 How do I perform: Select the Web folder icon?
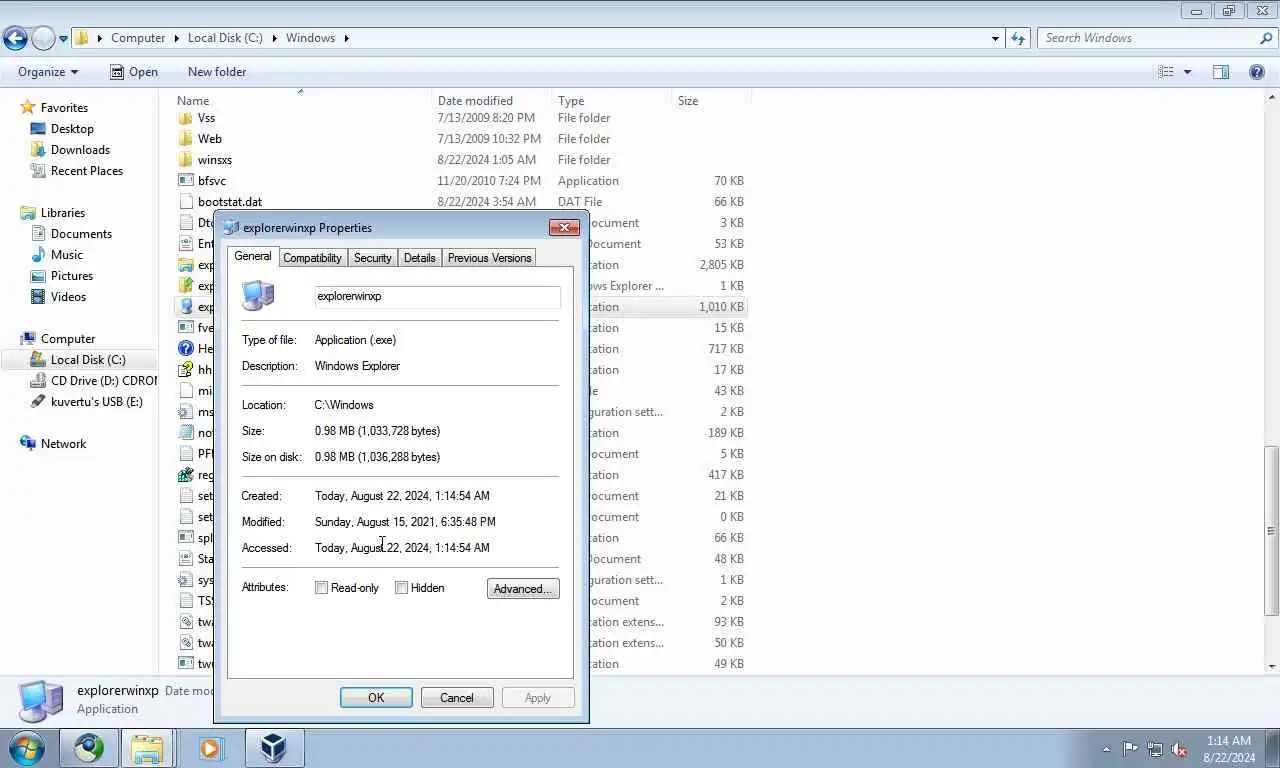pos(185,139)
